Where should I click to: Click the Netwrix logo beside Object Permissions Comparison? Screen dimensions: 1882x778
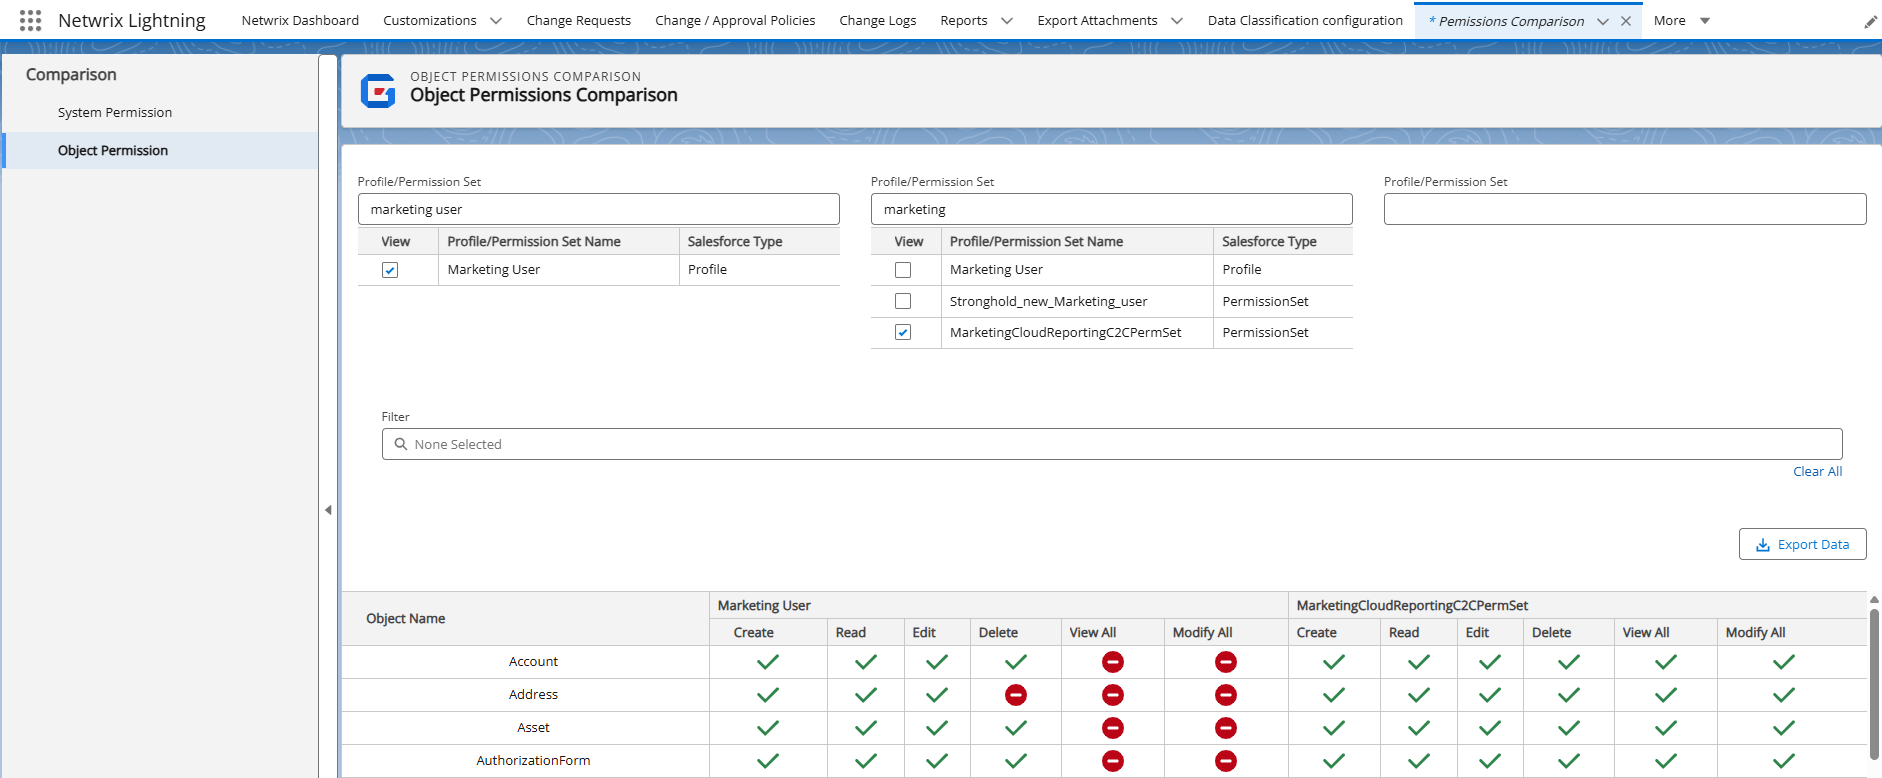coord(378,91)
